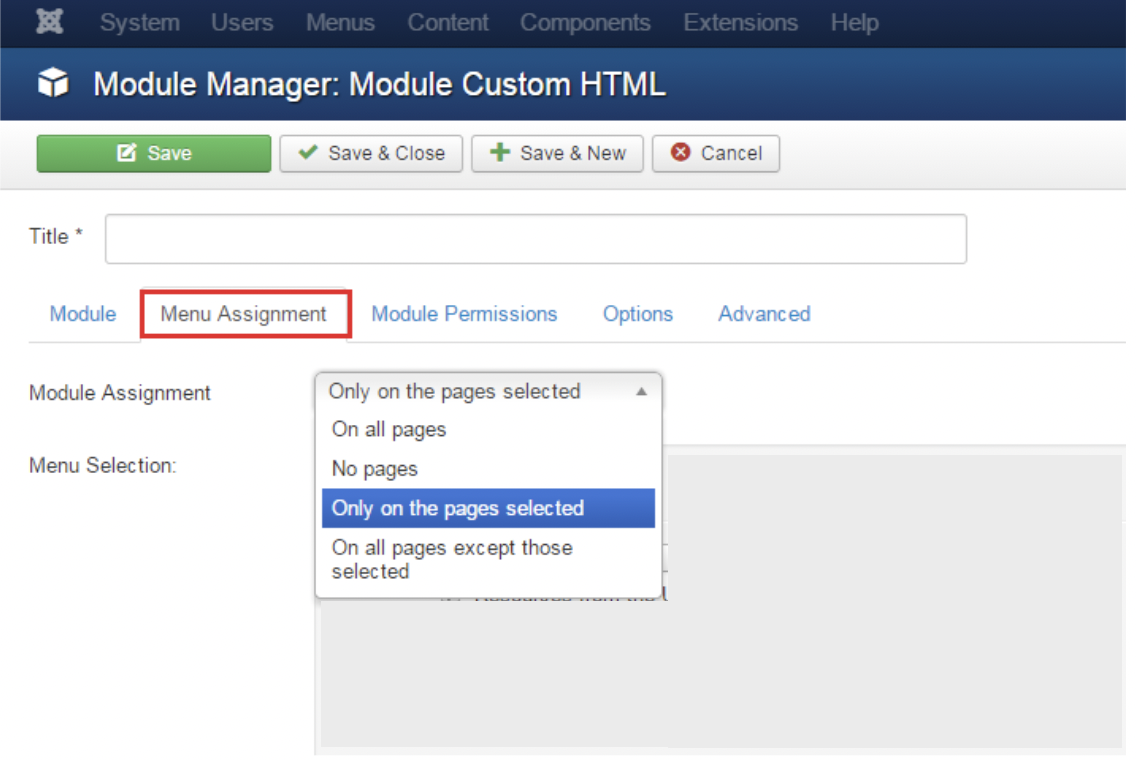This screenshot has width=1136, height=760.
Task: Type in the Title input field
Action: point(535,239)
